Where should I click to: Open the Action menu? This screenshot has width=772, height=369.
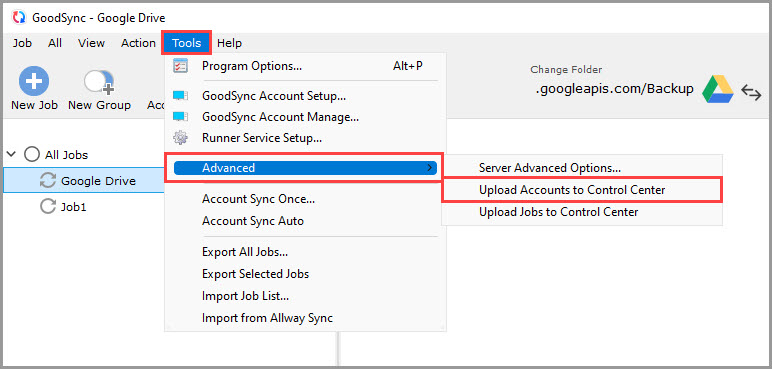(138, 43)
